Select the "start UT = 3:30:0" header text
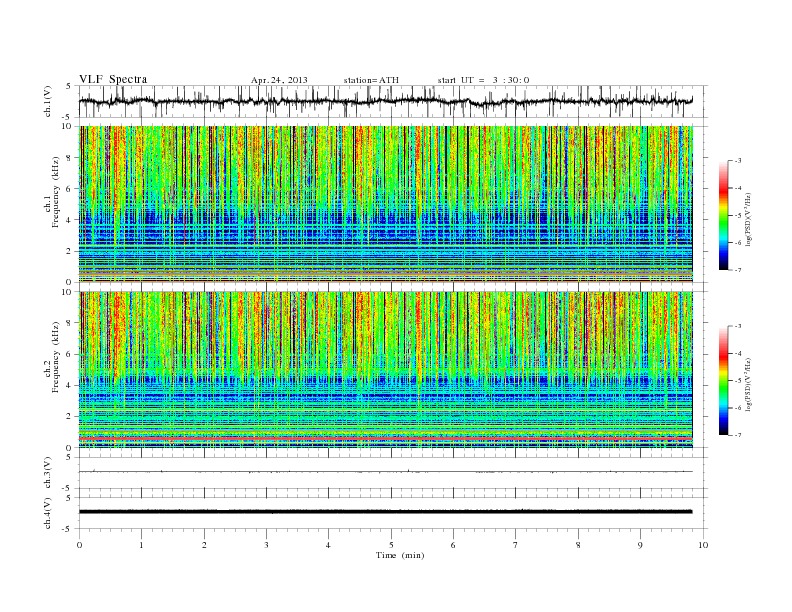Viewport: 792px width, 612px height. tap(483, 80)
